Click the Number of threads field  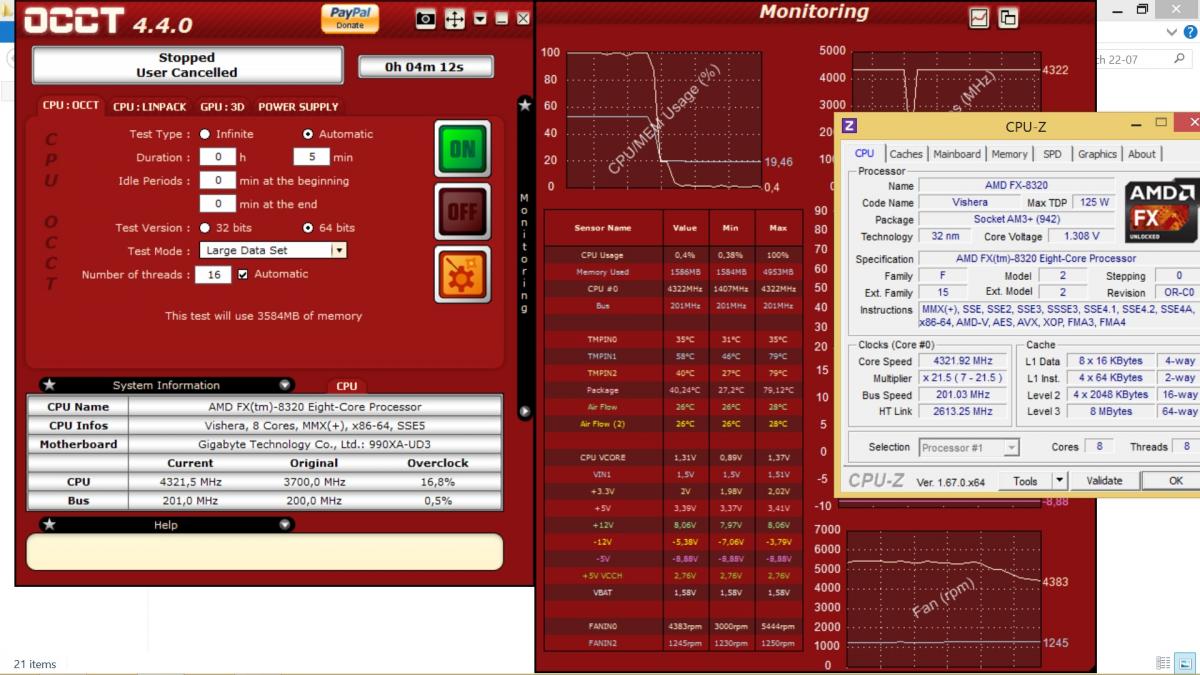coord(214,274)
